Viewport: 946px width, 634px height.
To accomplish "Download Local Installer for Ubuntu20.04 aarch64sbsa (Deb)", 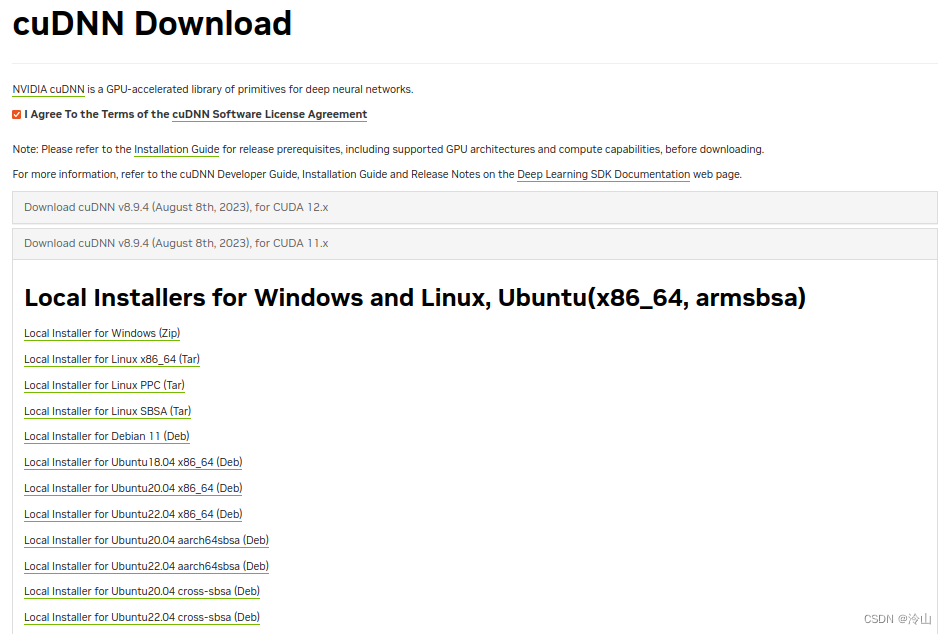I will point(147,540).
